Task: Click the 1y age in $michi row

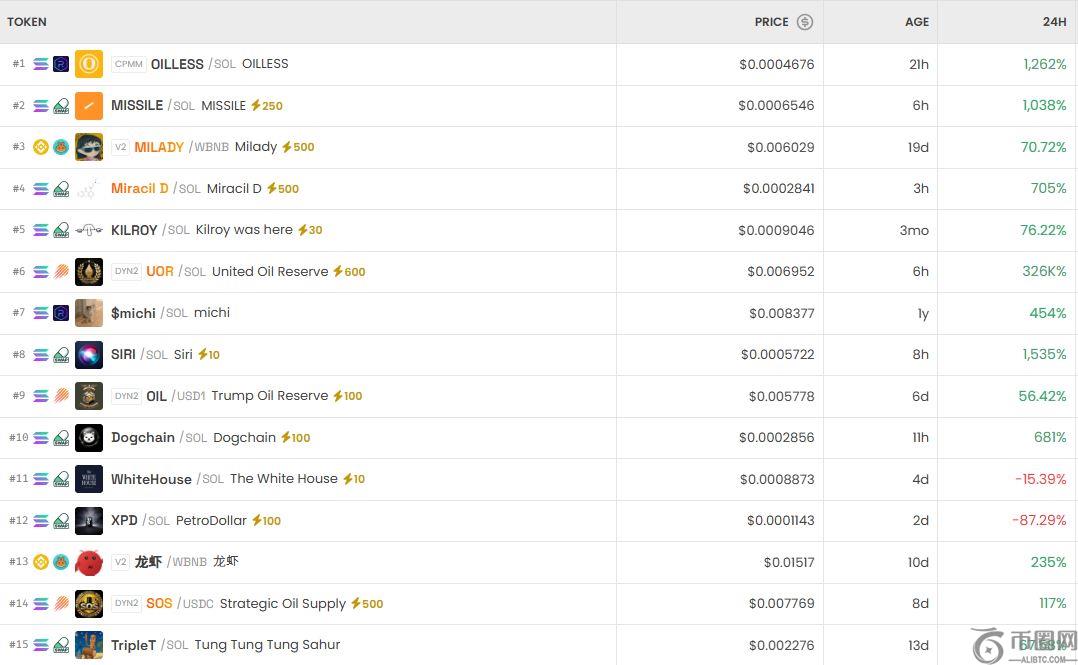Action: [x=923, y=314]
